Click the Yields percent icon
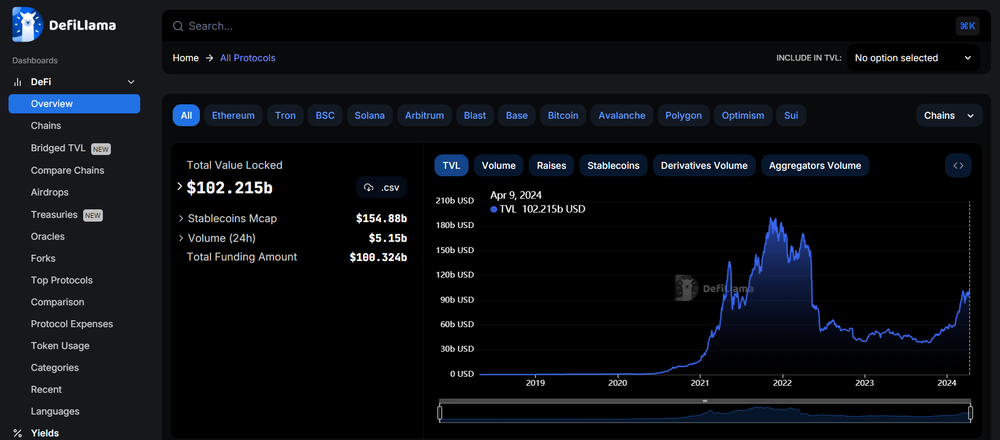This screenshot has height=440, width=1000. click(x=18, y=433)
